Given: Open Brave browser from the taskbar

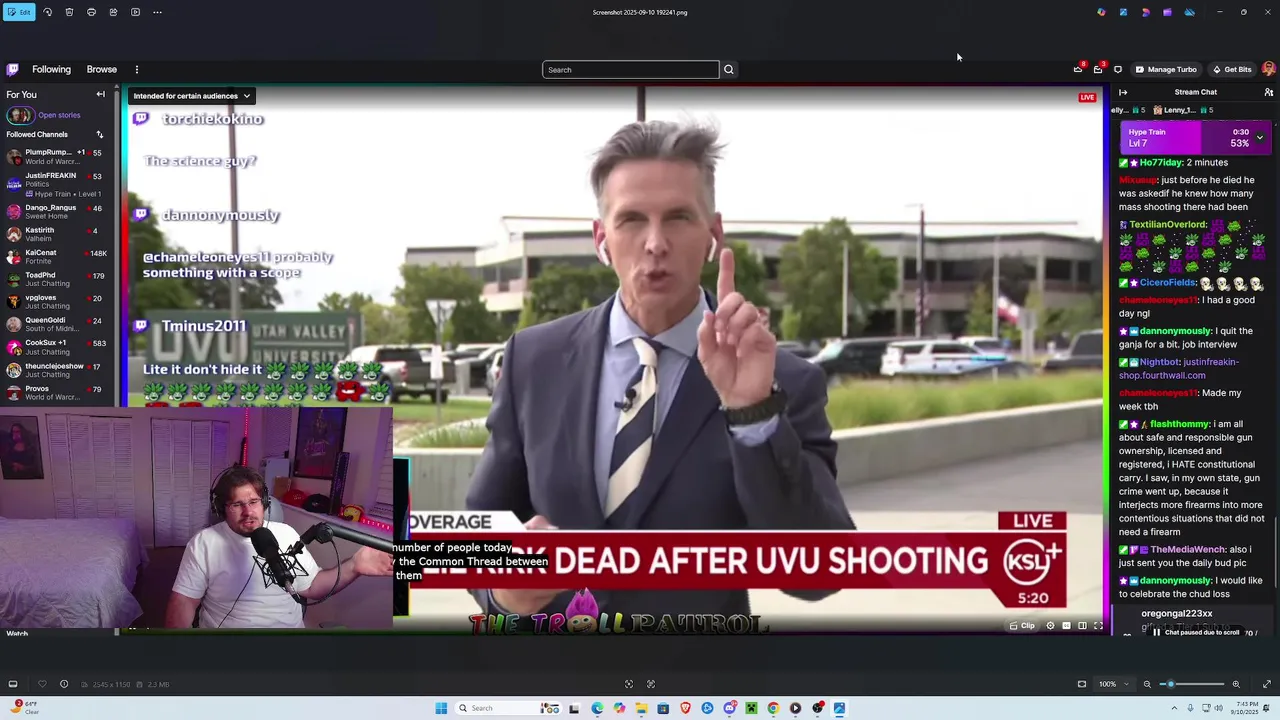Looking at the screenshot, I should (685, 708).
